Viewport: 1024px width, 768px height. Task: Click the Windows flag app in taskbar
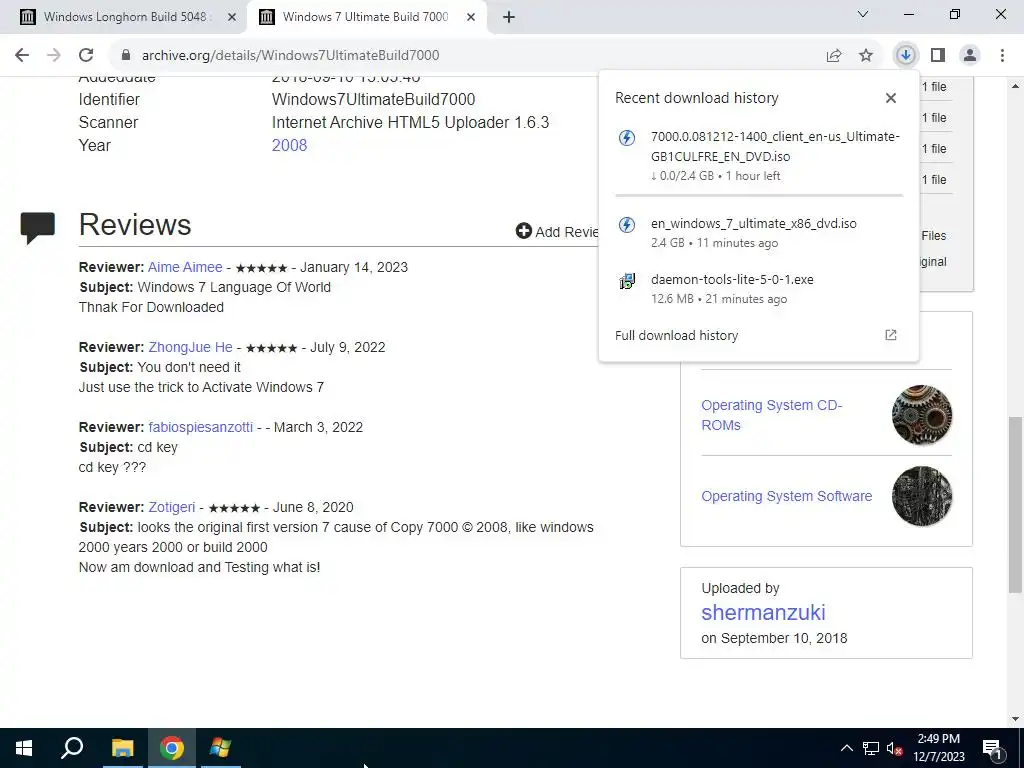click(220, 748)
